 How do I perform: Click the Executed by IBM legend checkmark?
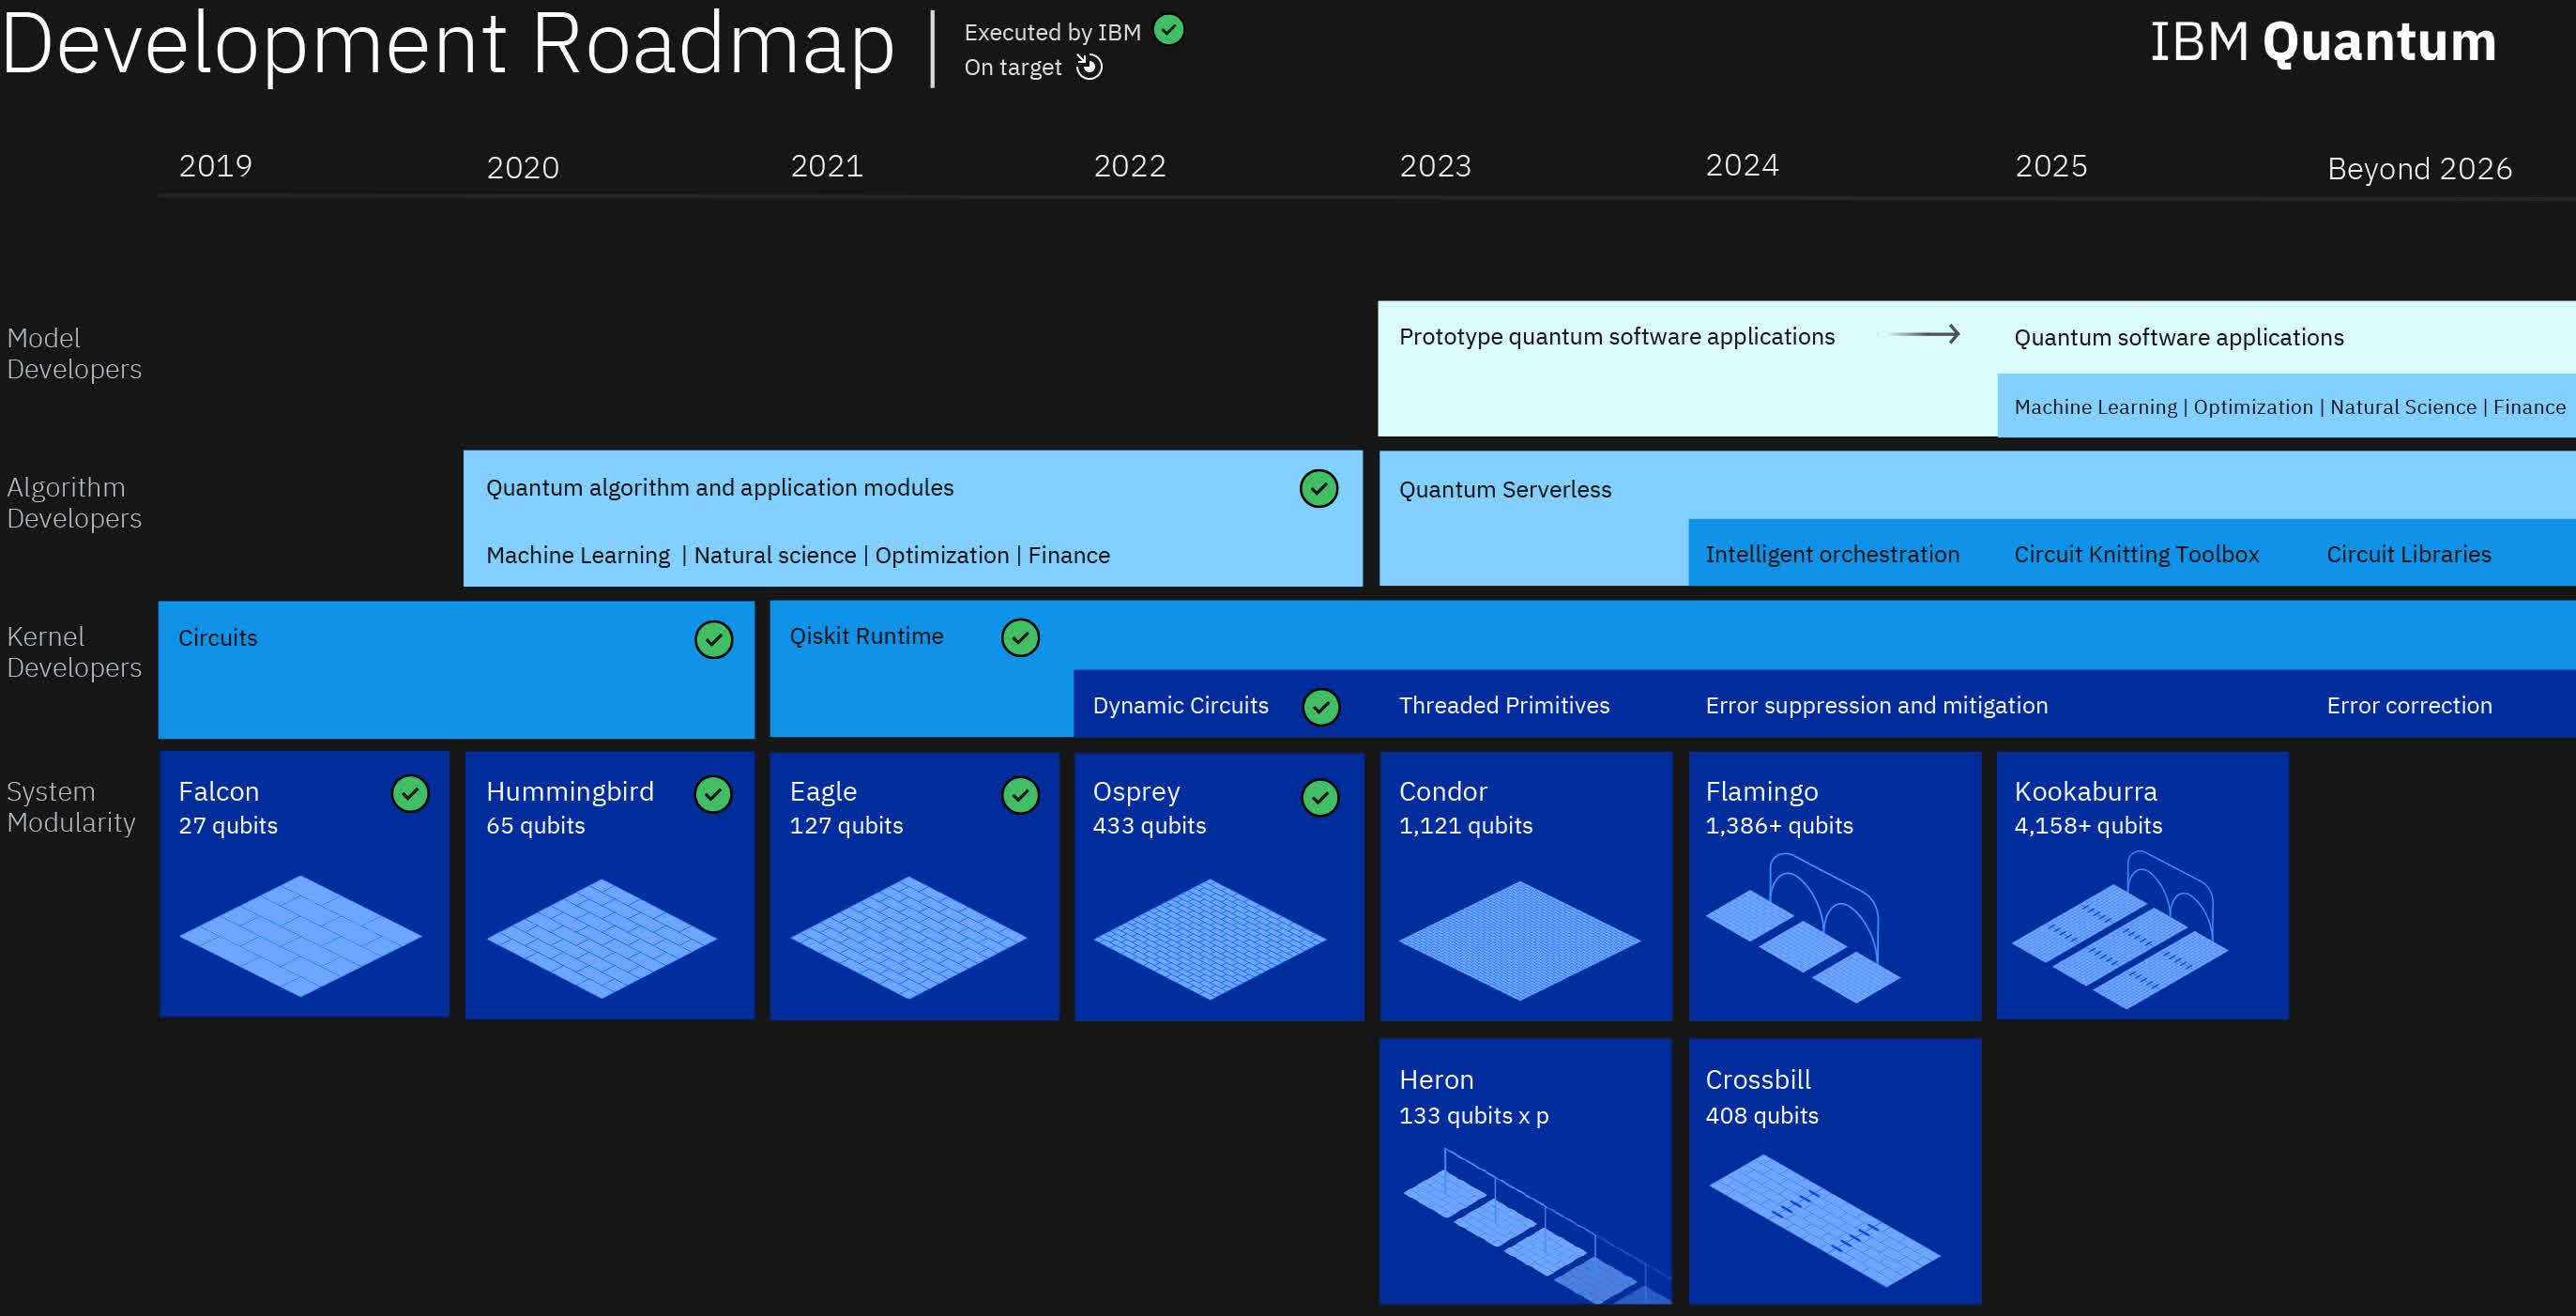1168,30
